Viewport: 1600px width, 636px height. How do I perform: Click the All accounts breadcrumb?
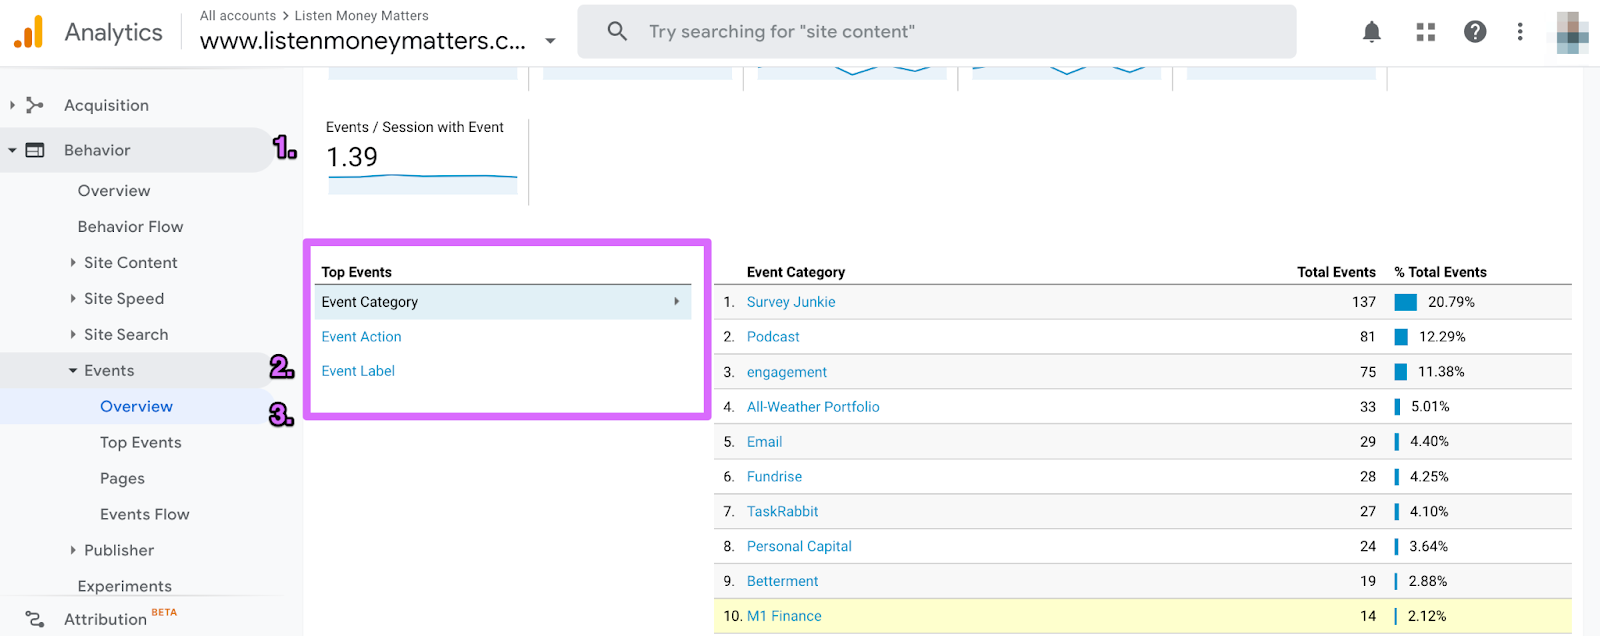[238, 16]
